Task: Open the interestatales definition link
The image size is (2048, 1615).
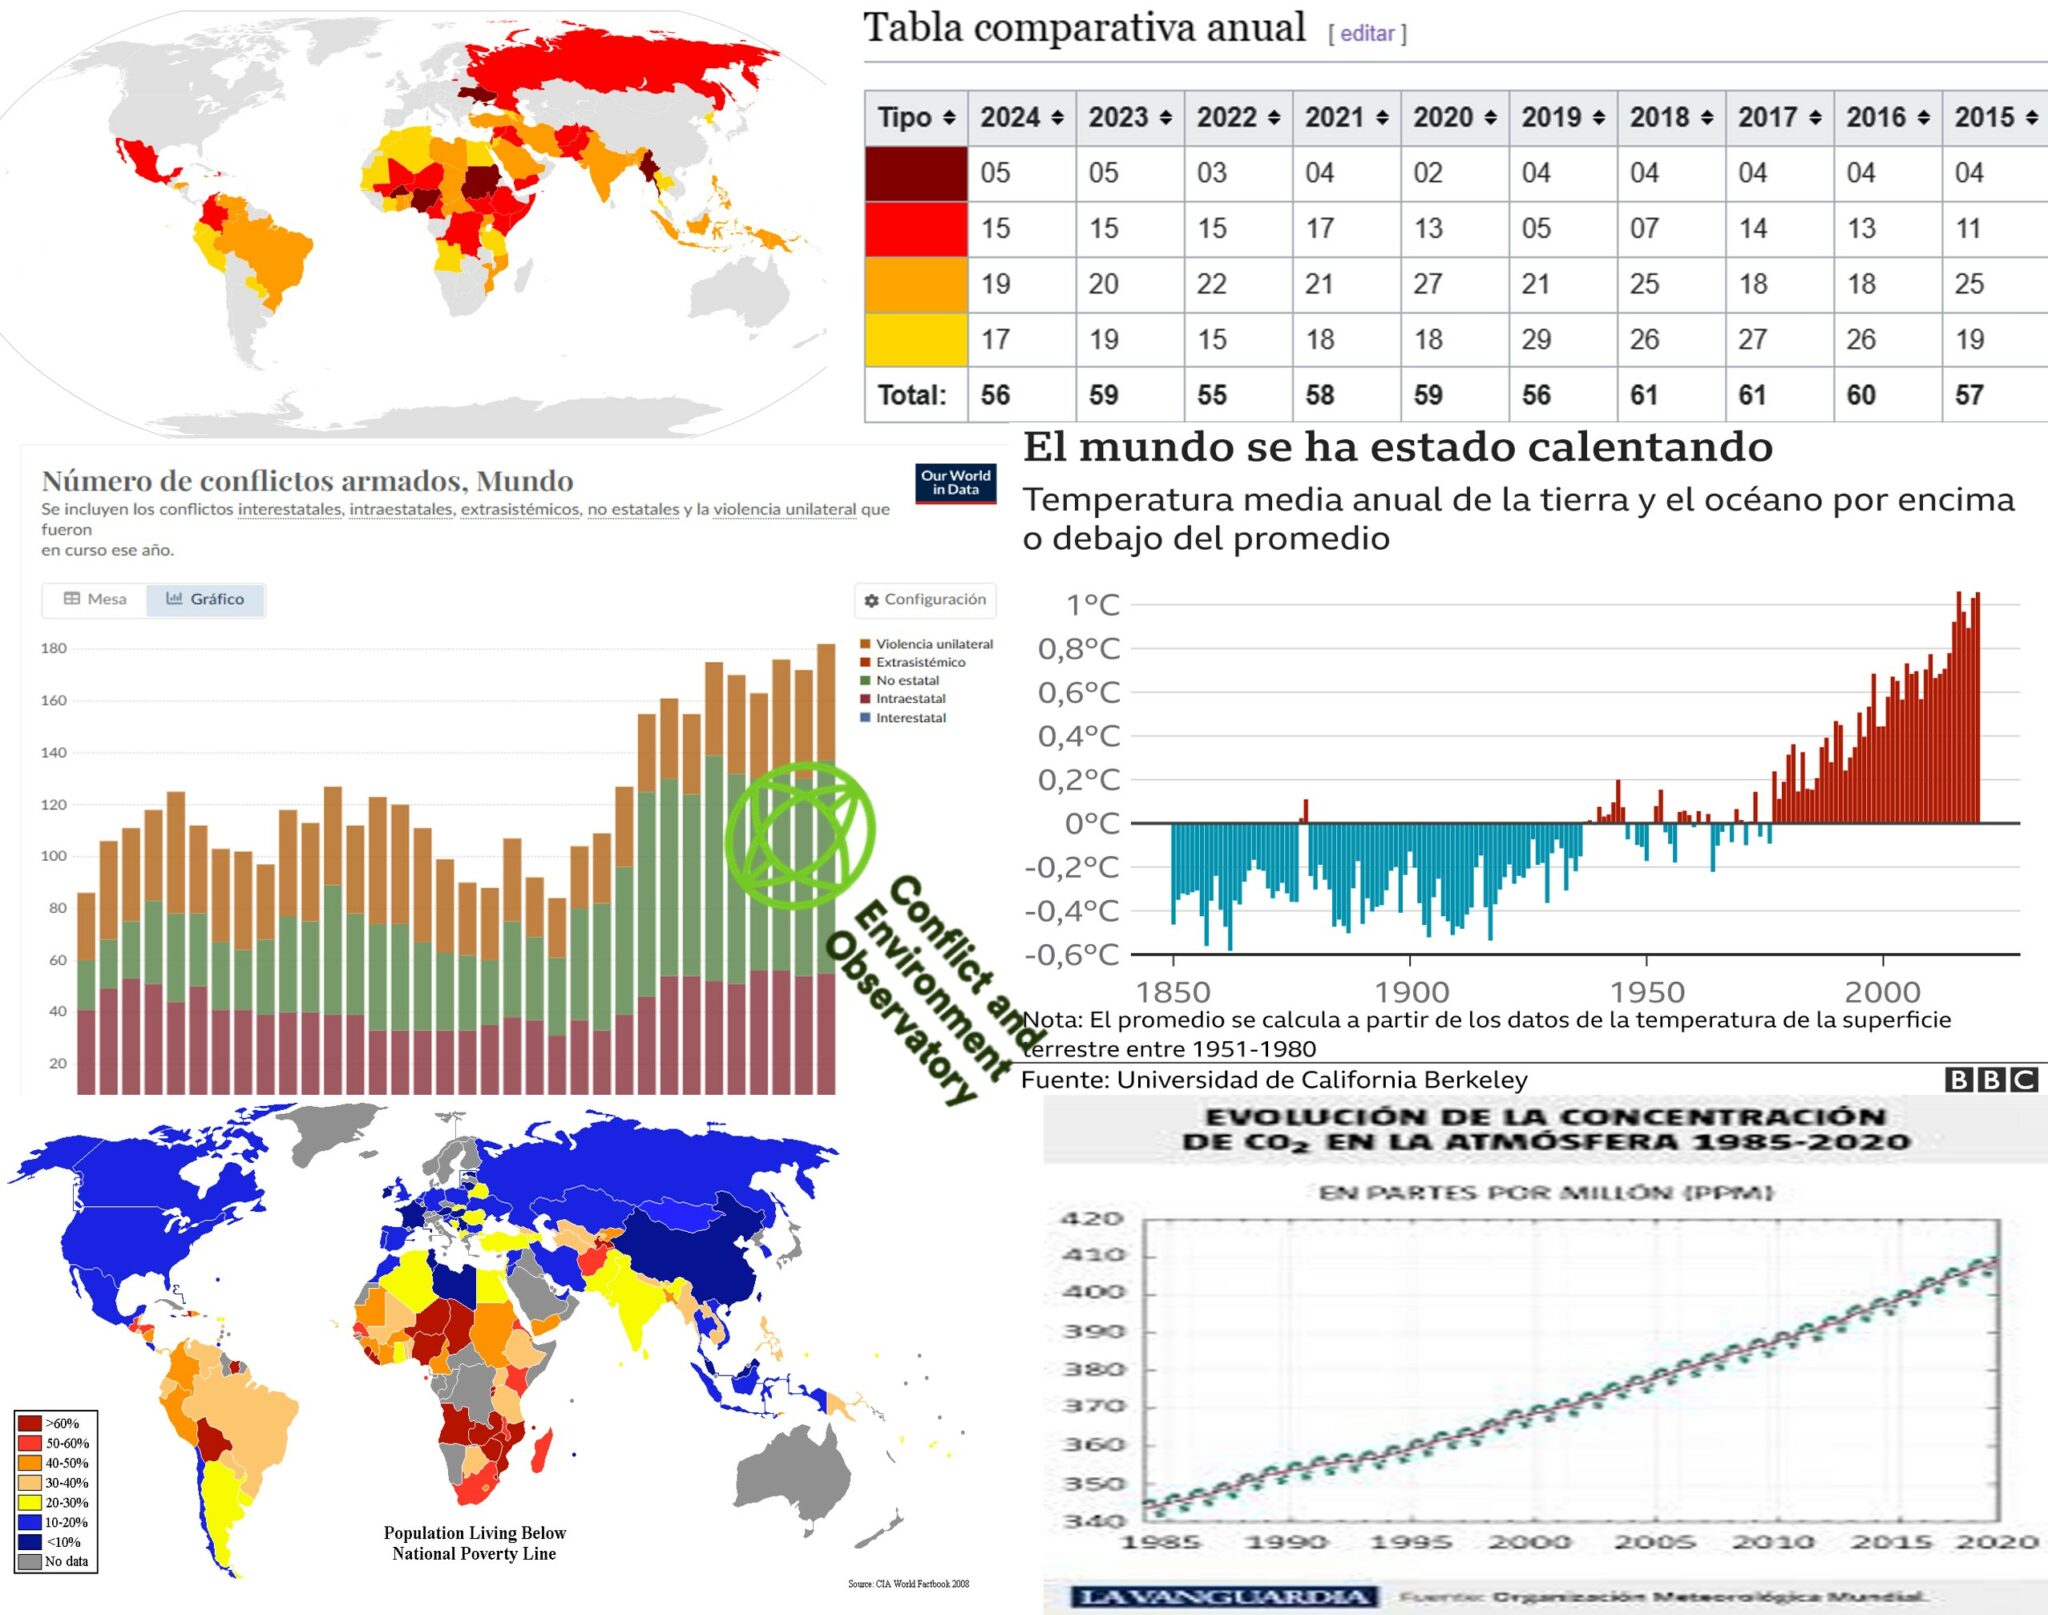Action: coord(289,510)
